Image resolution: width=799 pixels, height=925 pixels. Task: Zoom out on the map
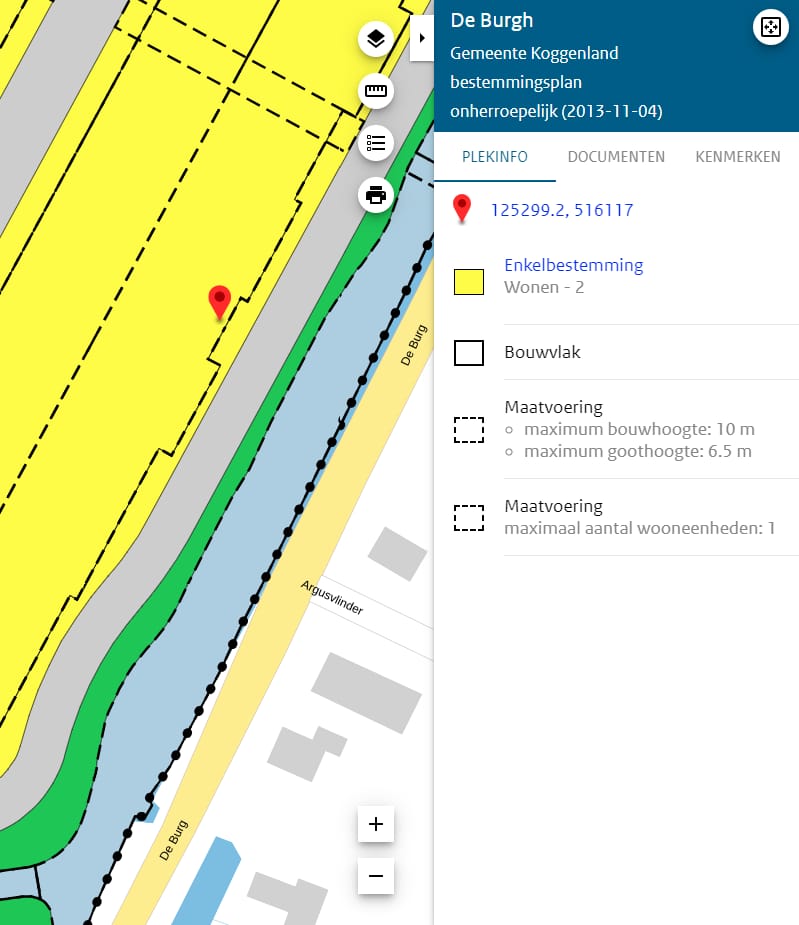pos(376,876)
